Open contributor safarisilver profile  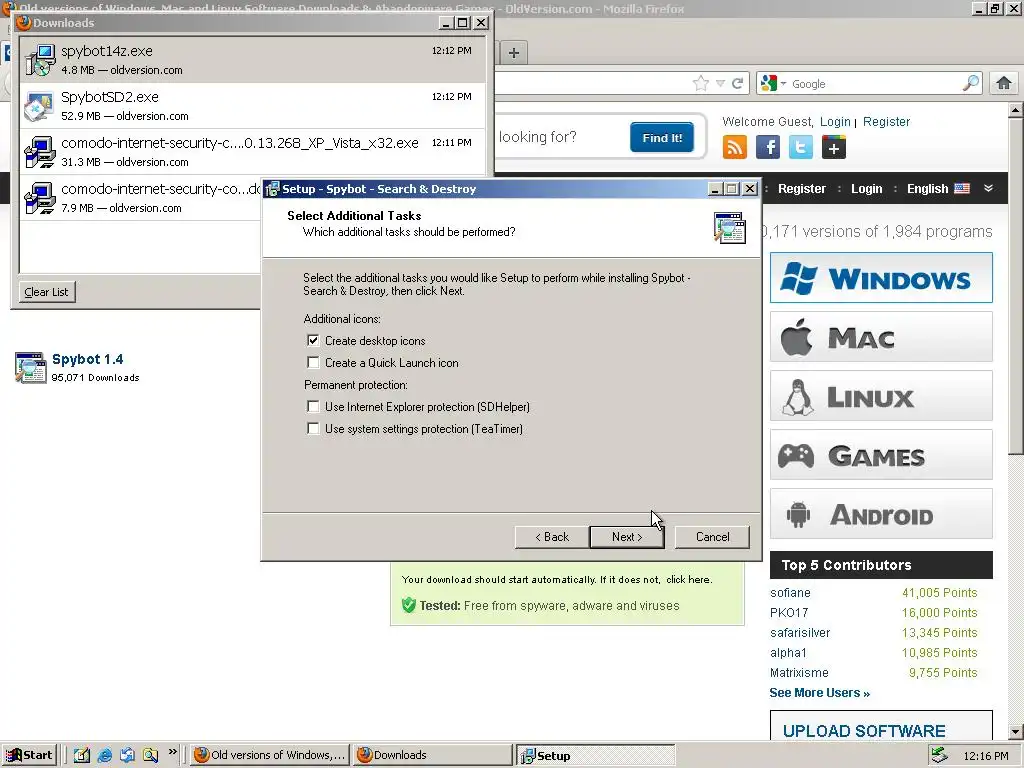pos(800,633)
